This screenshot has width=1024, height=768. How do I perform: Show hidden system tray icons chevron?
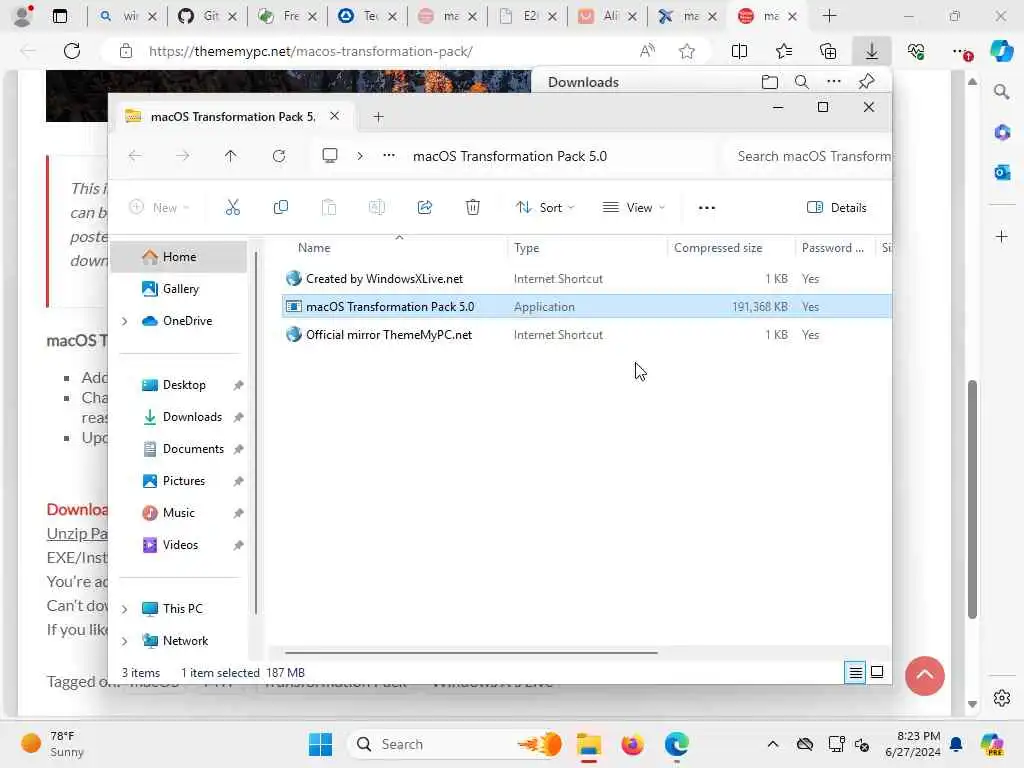click(x=773, y=744)
